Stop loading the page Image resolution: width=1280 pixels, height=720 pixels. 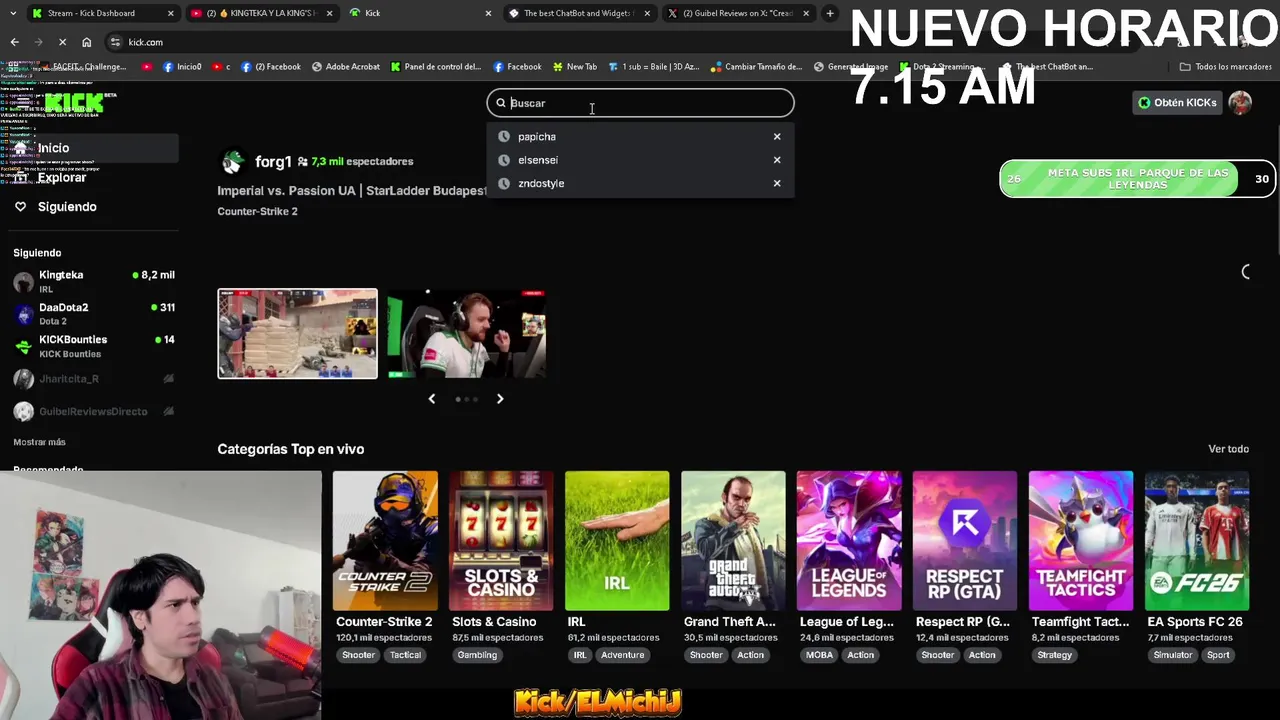point(62,42)
